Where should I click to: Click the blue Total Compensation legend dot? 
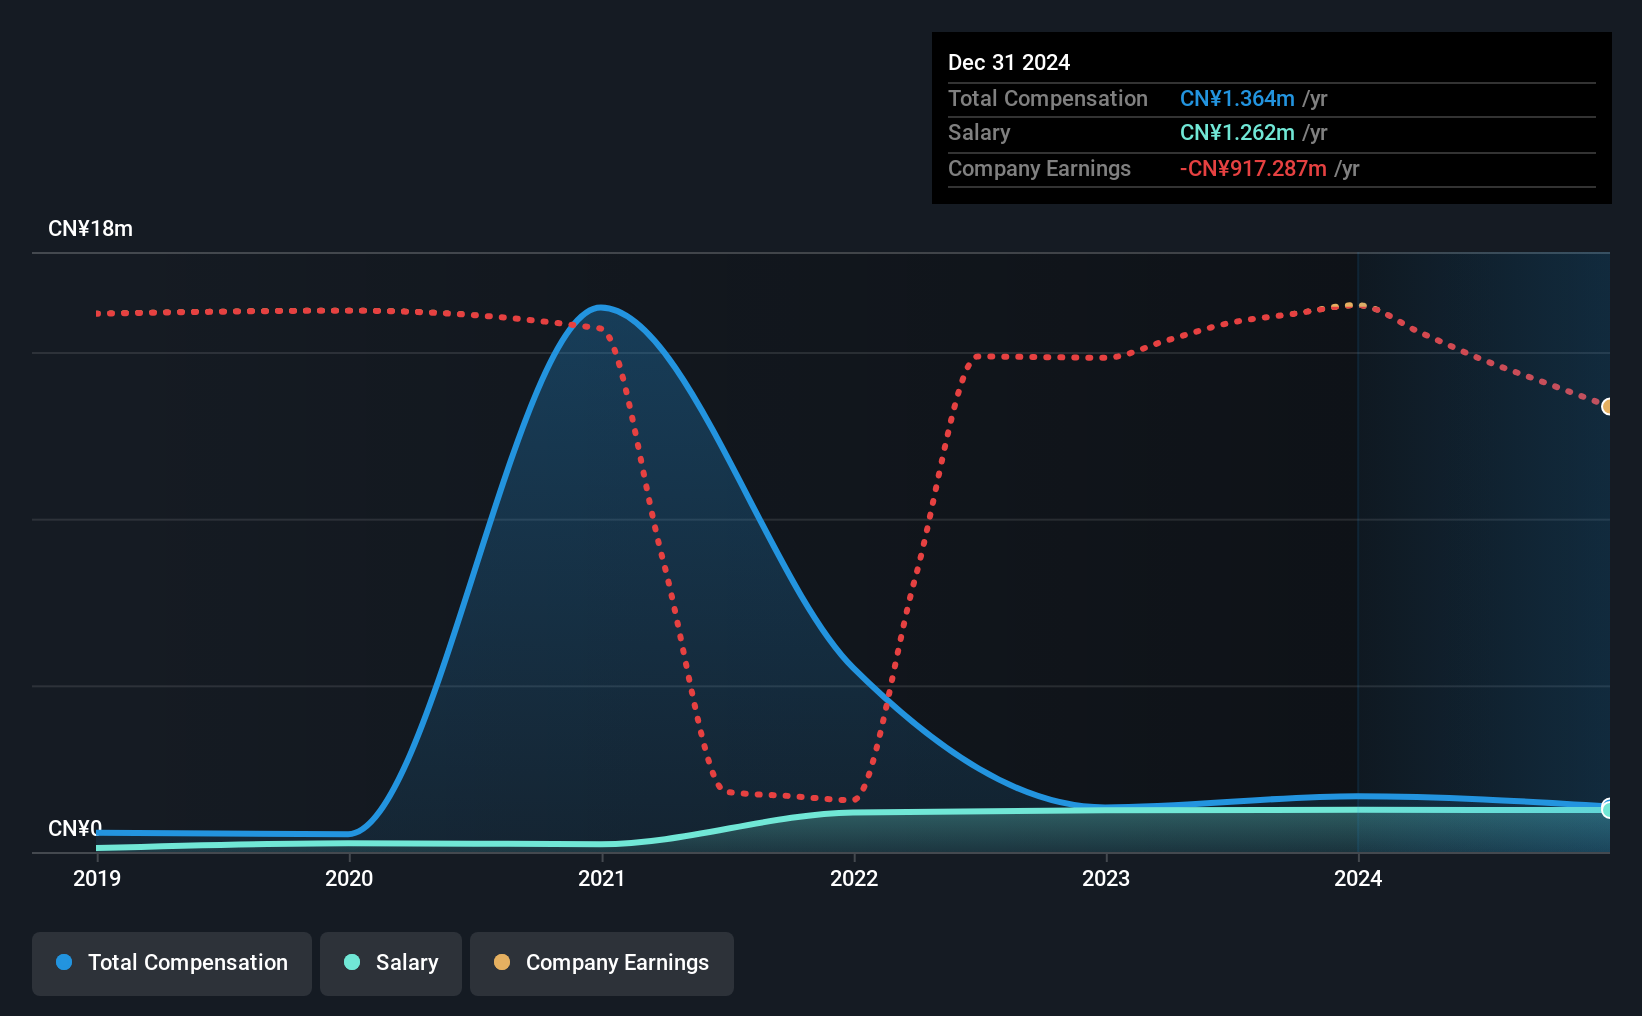tap(64, 962)
